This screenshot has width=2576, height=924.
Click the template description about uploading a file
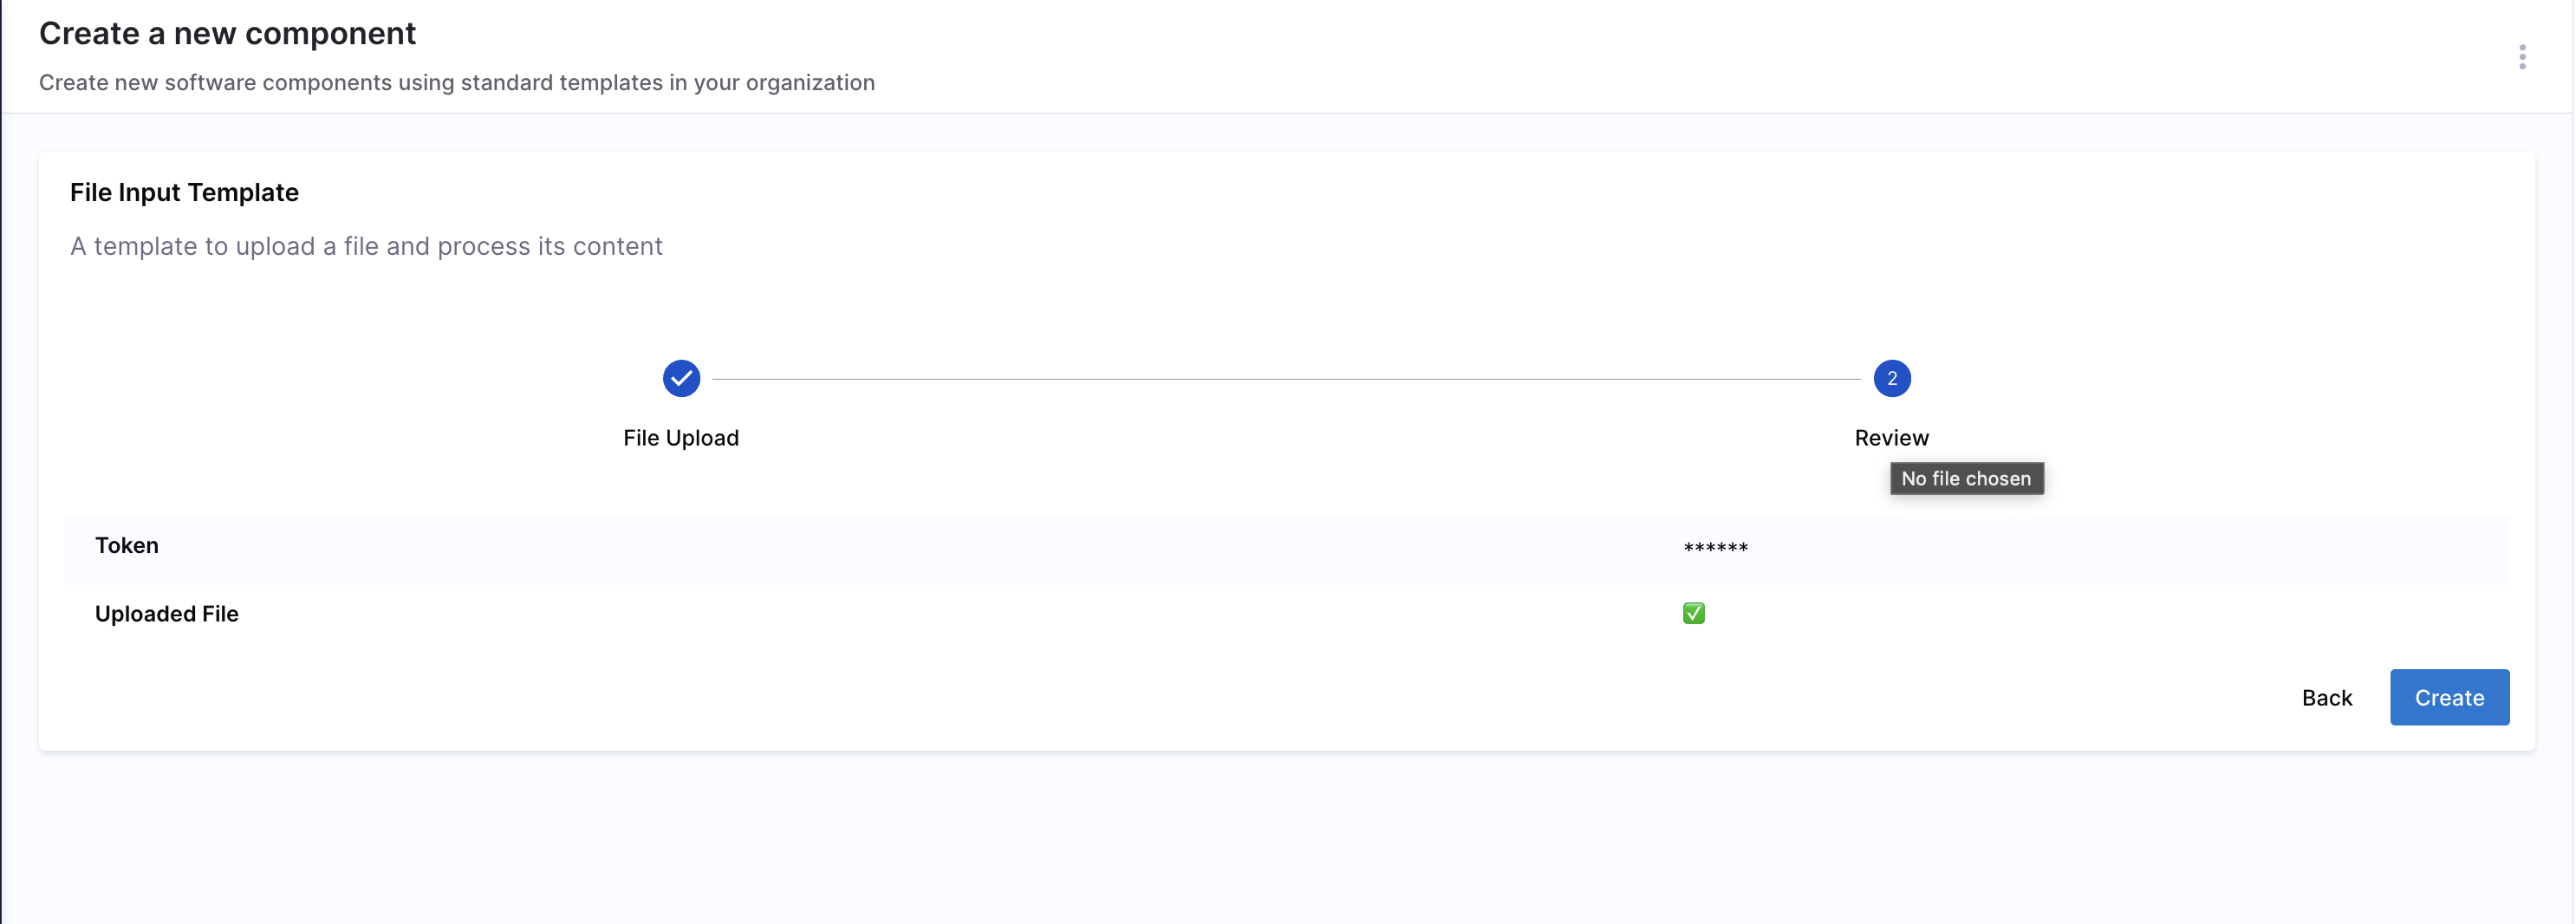[x=366, y=246]
